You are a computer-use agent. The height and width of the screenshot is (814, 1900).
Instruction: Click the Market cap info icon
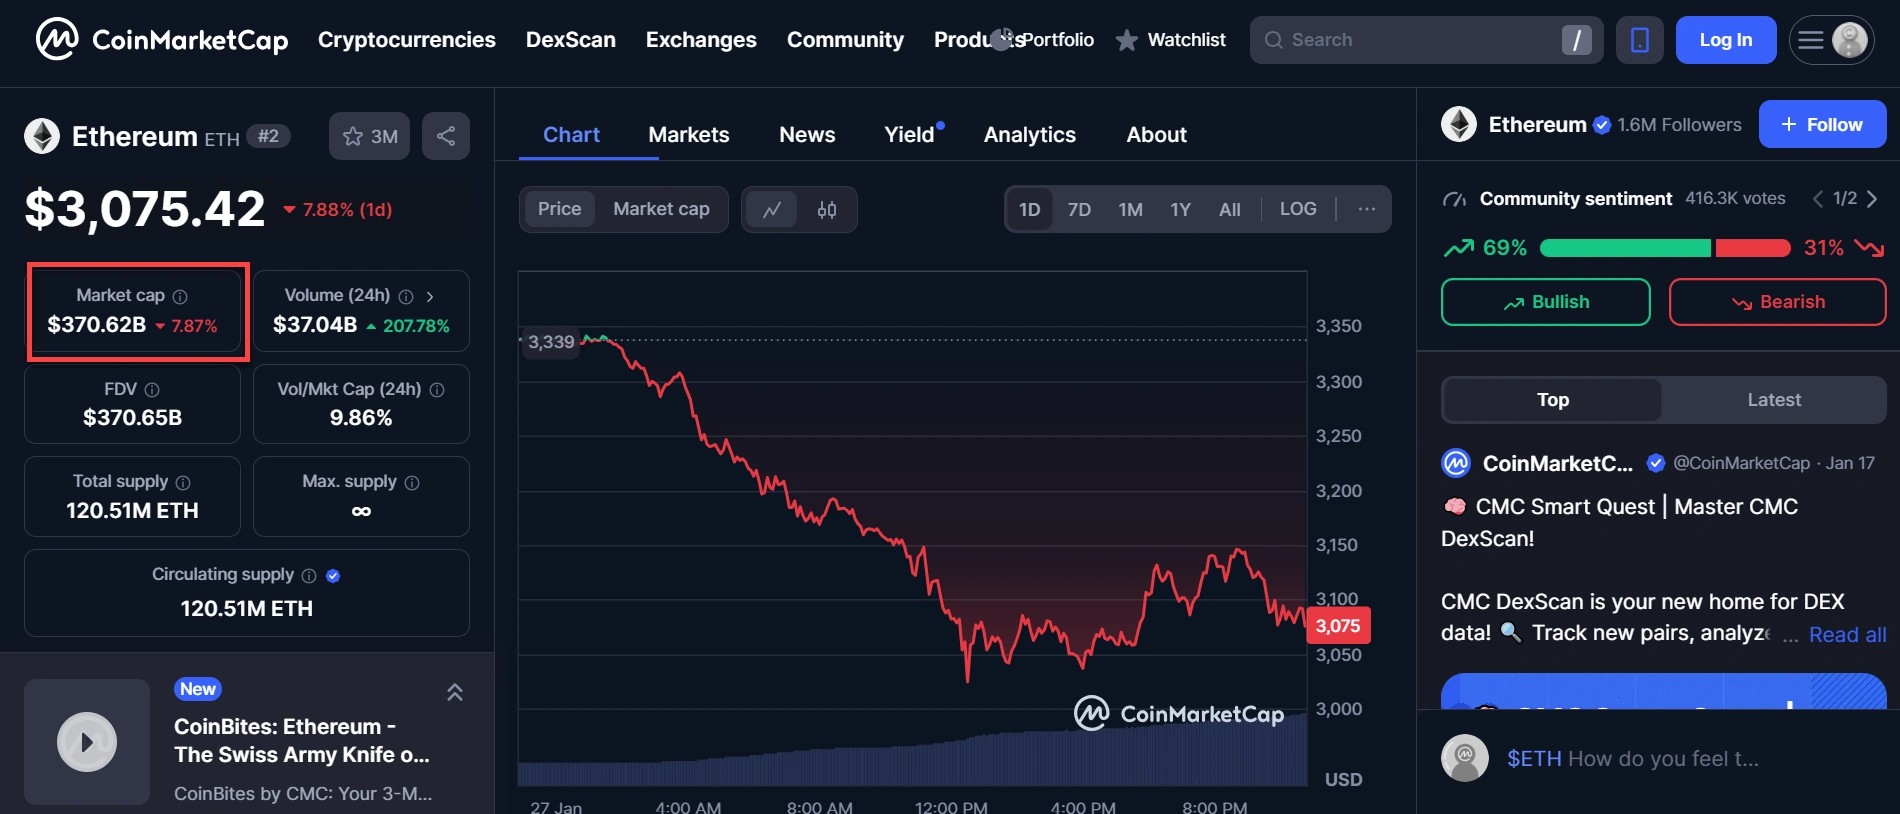(x=180, y=297)
